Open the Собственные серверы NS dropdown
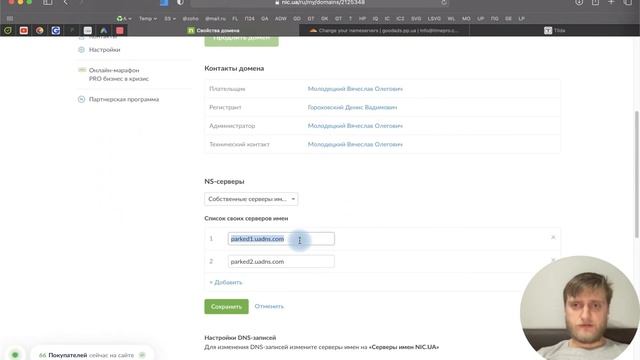This screenshot has width=640, height=360. point(251,199)
